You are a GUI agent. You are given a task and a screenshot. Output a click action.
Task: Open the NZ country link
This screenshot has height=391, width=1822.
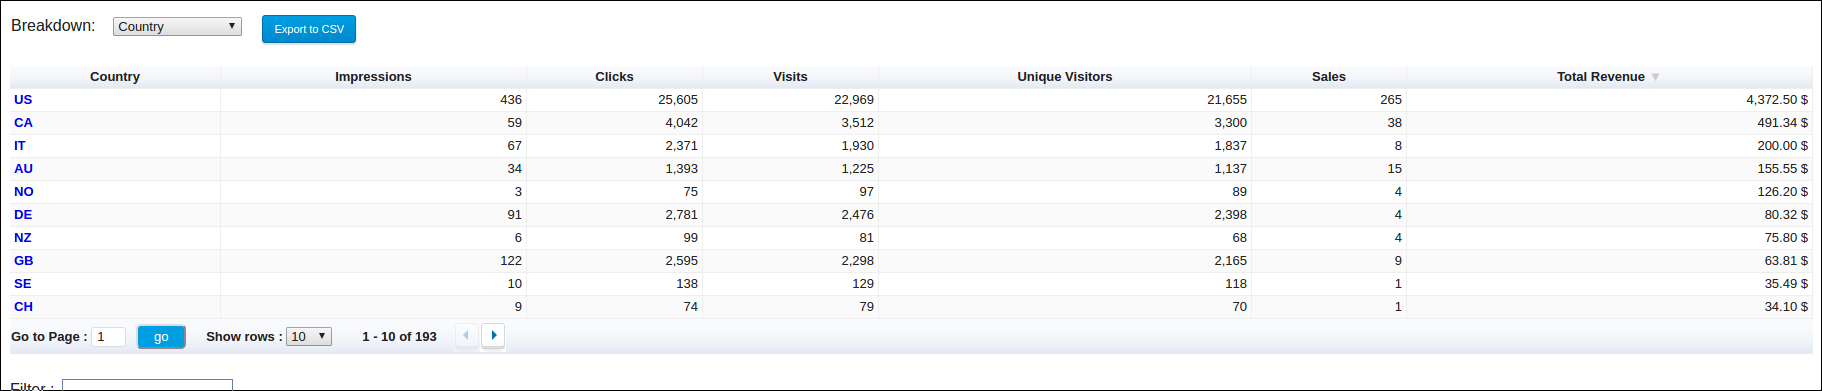click(x=23, y=238)
